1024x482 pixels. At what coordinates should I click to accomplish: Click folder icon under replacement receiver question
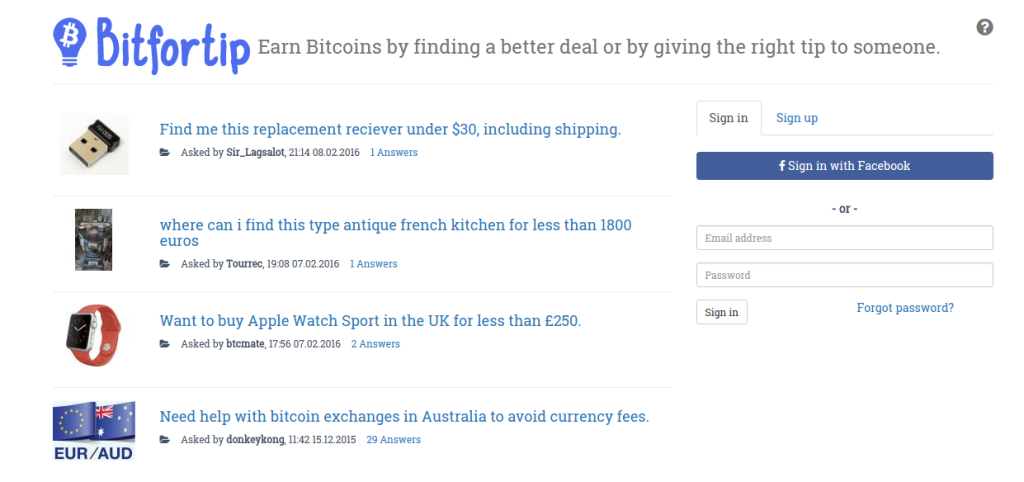click(x=165, y=152)
